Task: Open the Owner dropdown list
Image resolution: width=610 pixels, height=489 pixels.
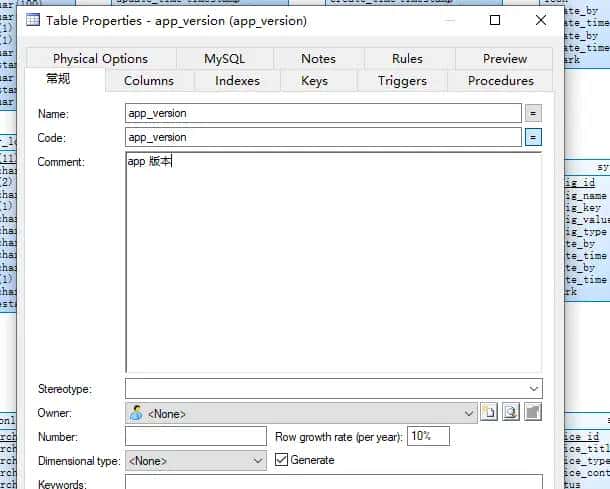Action: (469, 413)
